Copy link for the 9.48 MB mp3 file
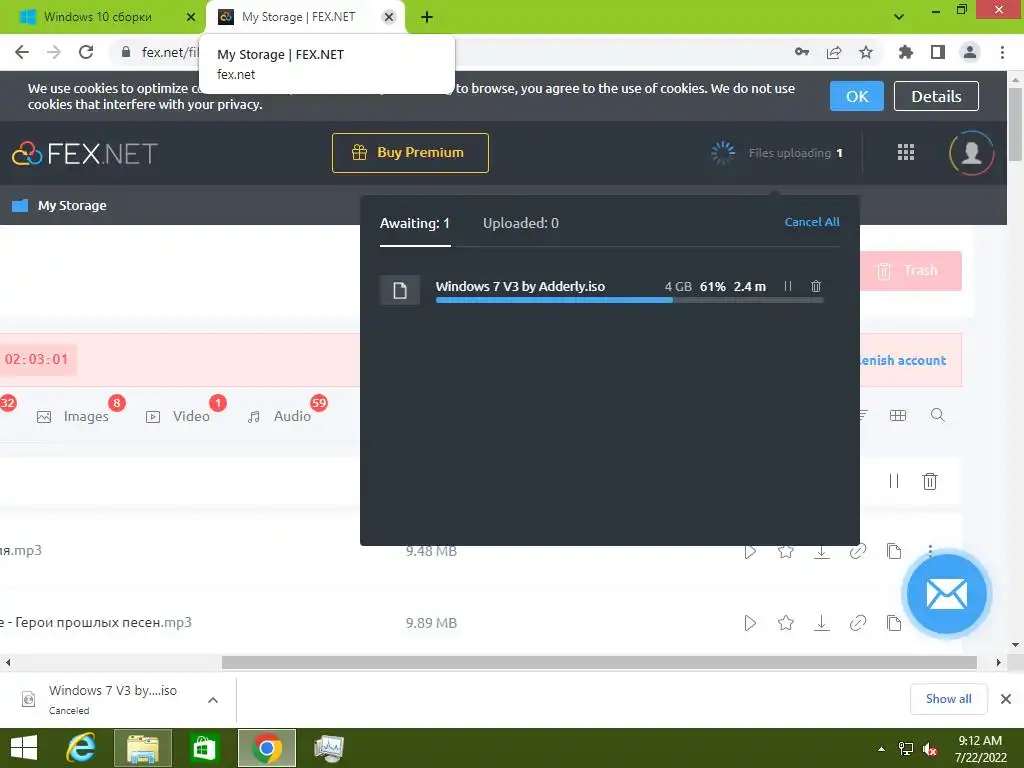The image size is (1024, 768). [x=857, y=551]
